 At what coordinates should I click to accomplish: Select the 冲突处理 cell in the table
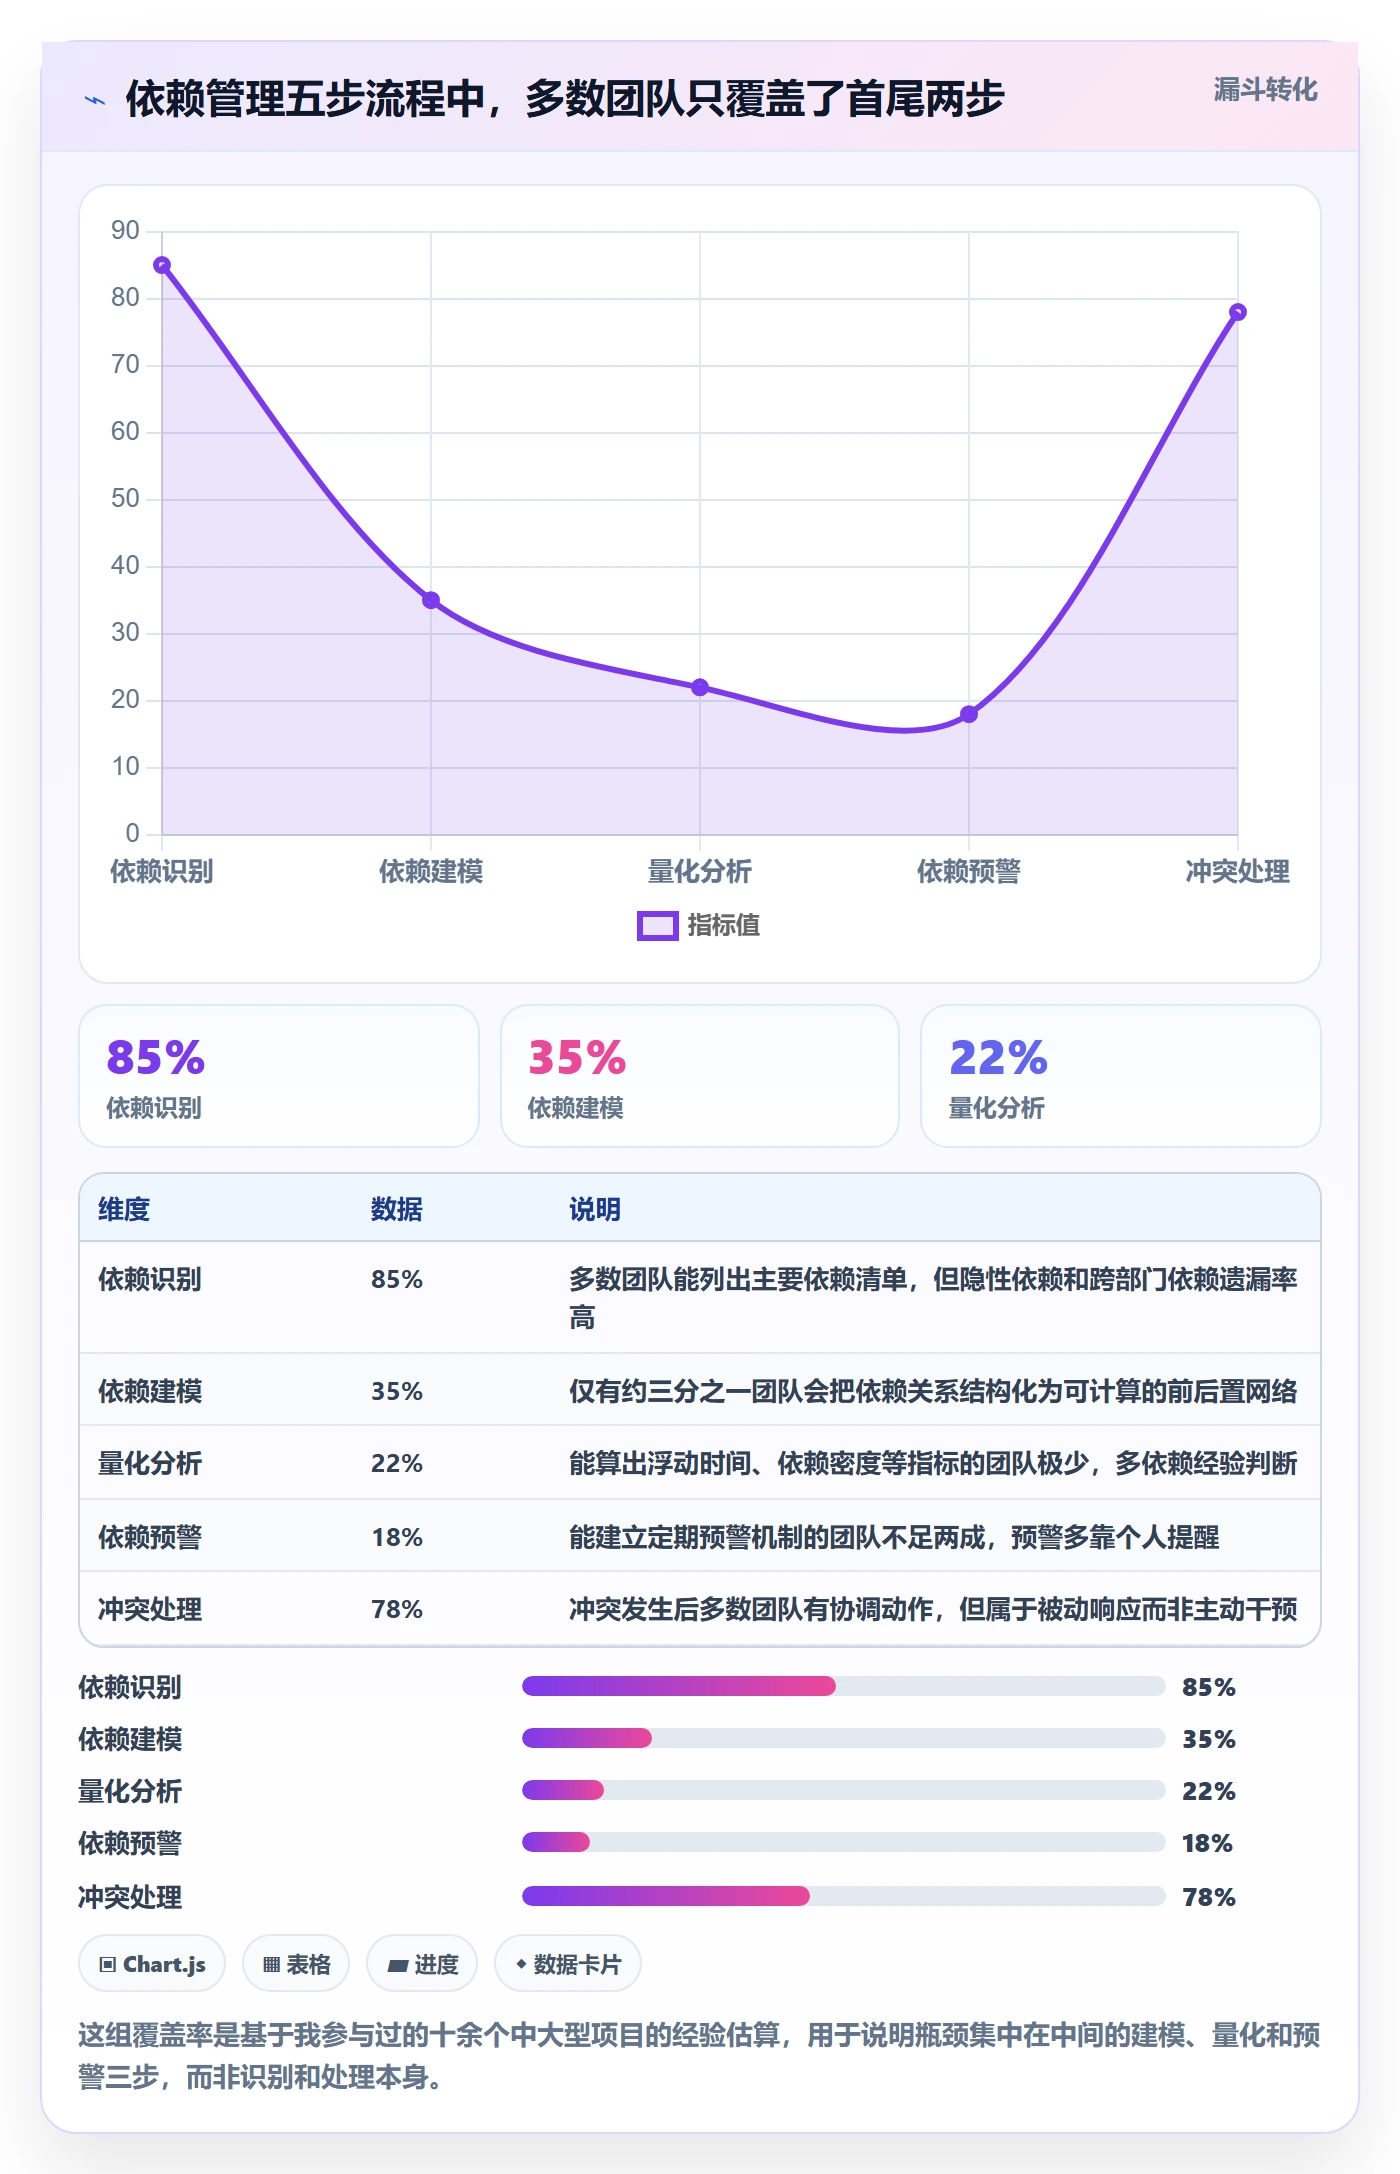tap(150, 1609)
